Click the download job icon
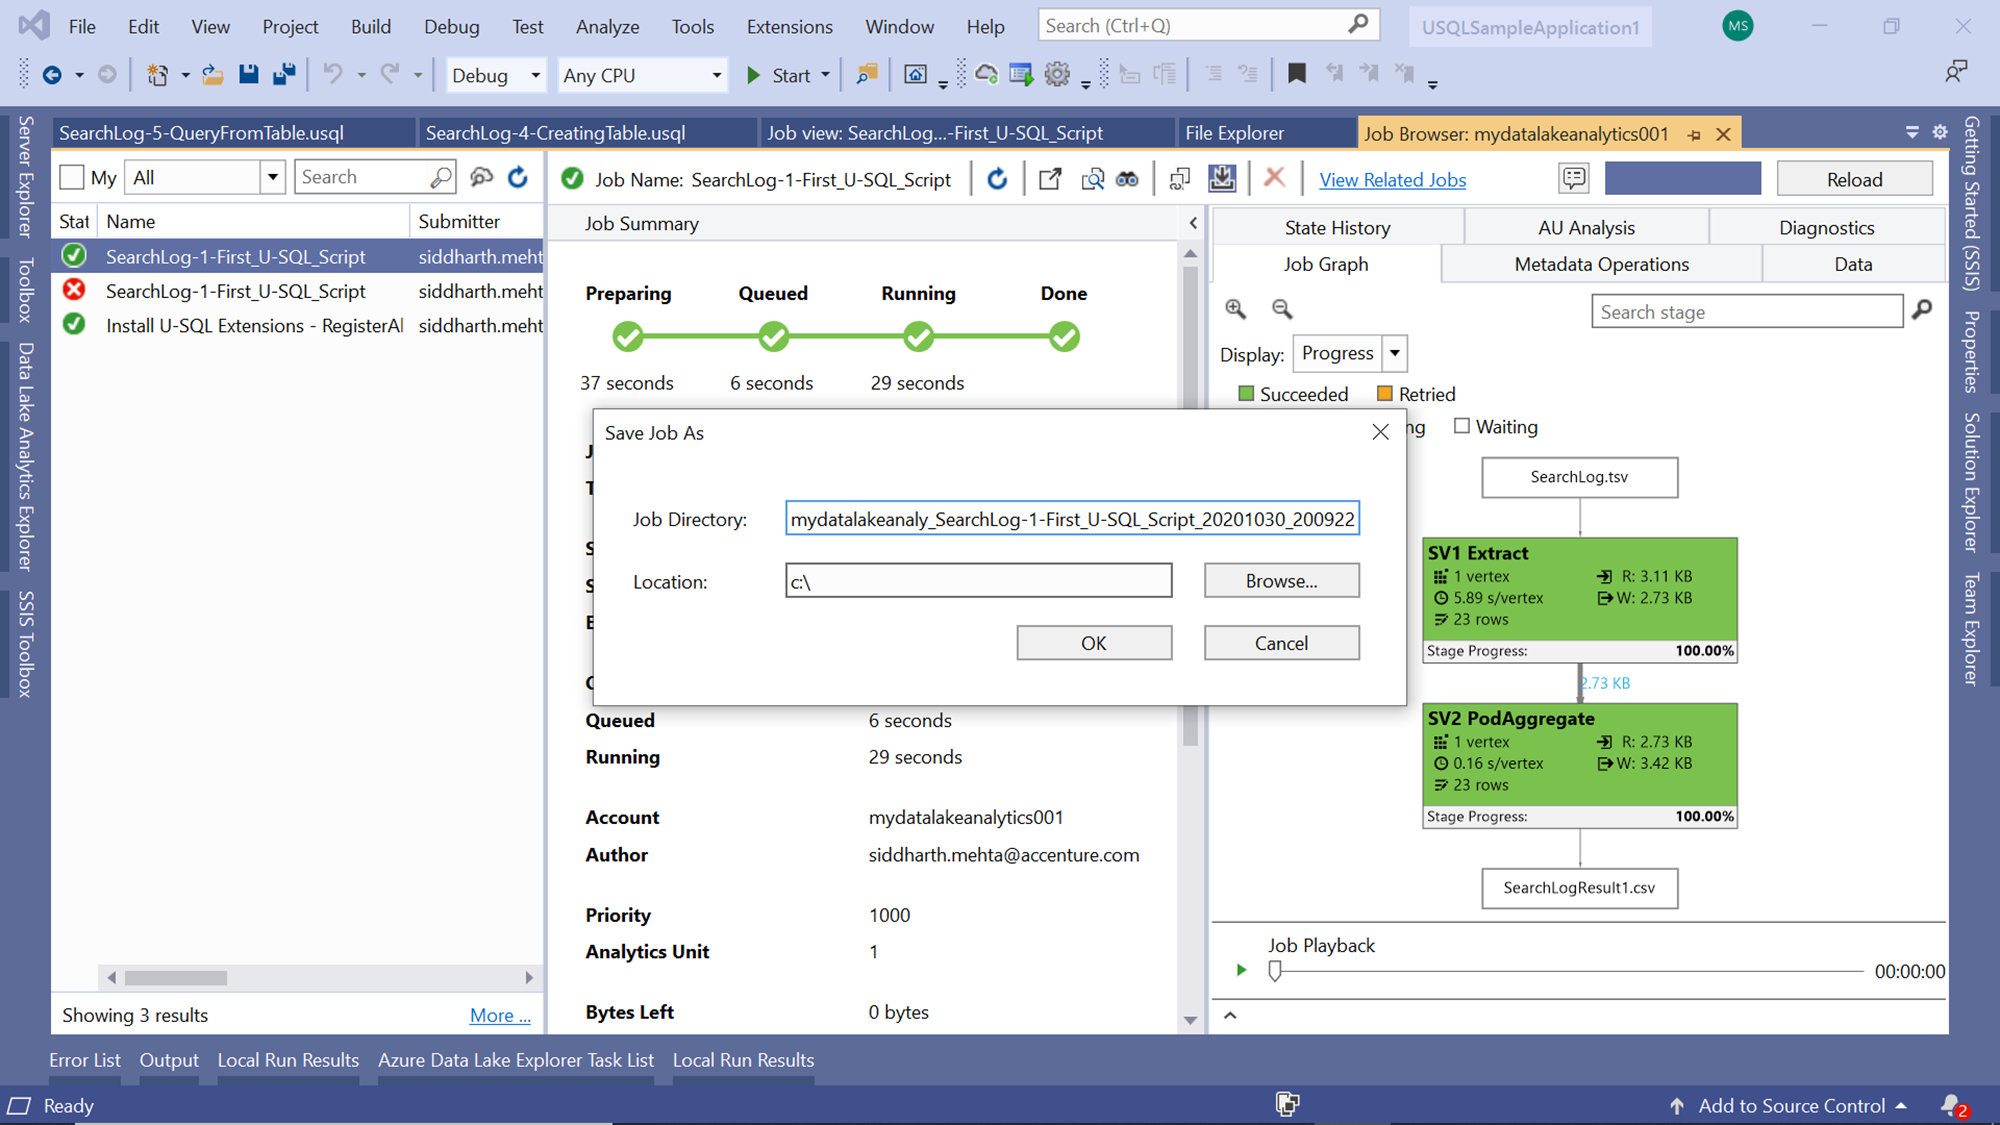 click(1222, 178)
